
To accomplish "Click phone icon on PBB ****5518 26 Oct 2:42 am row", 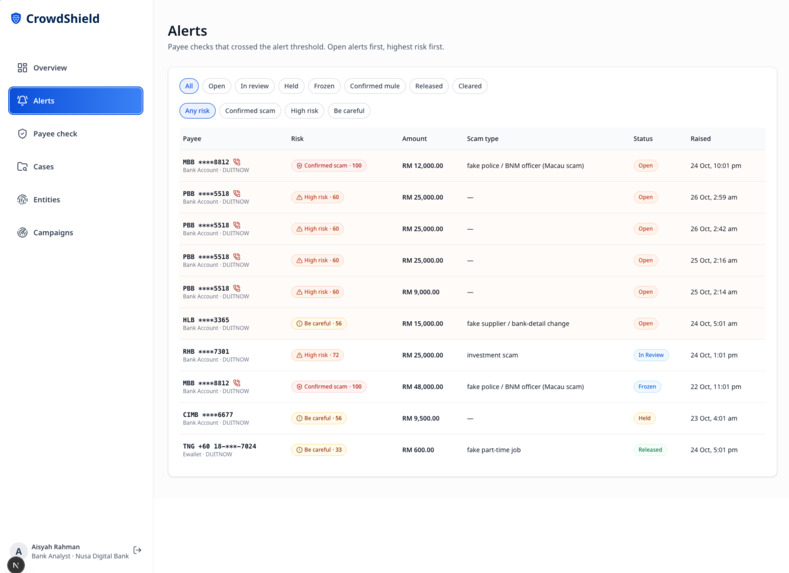I will (236, 225).
